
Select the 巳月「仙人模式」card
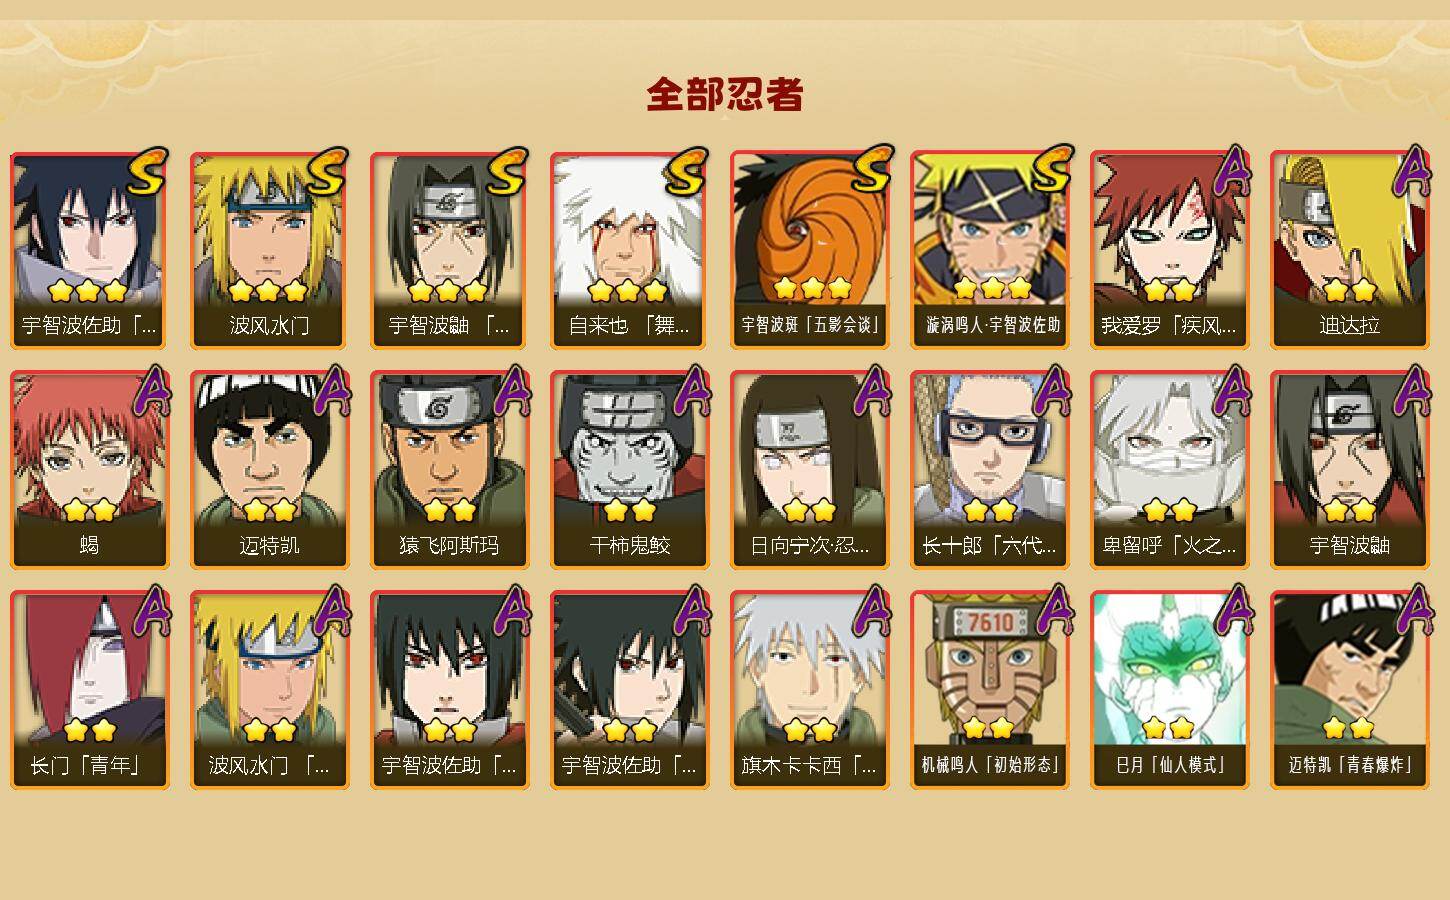(1169, 690)
